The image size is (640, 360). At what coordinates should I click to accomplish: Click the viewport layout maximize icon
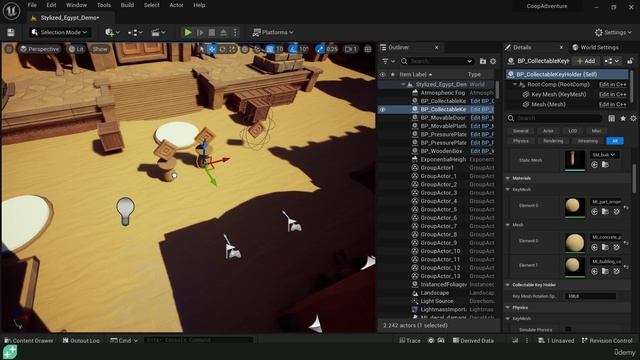click(x=368, y=49)
